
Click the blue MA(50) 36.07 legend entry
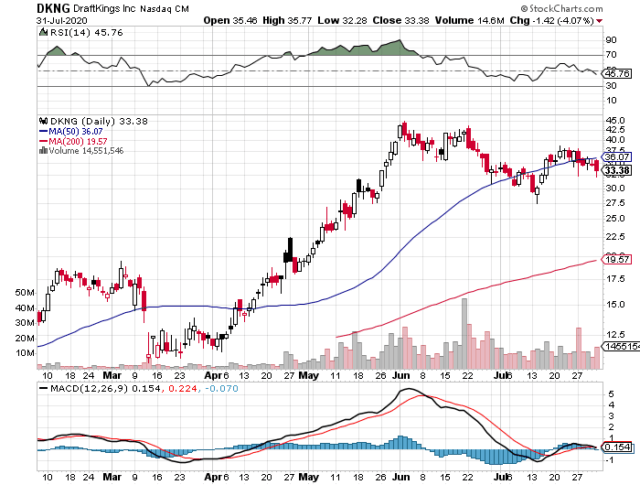(71, 131)
